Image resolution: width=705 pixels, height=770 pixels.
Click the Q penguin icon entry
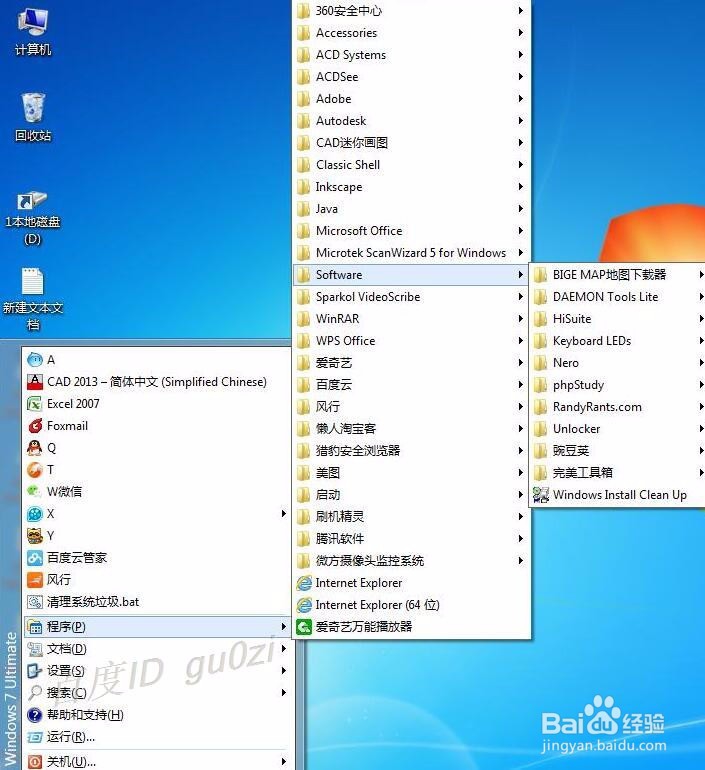tap(157, 448)
